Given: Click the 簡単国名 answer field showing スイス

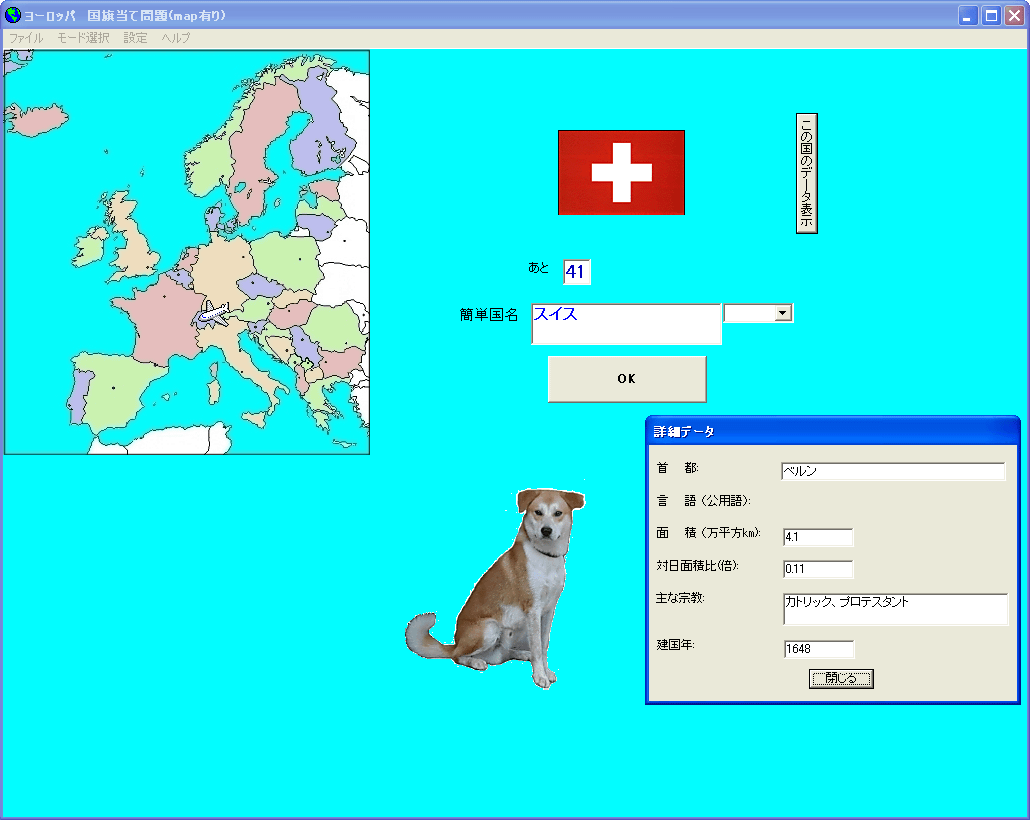Looking at the screenshot, I should pyautogui.click(x=626, y=324).
